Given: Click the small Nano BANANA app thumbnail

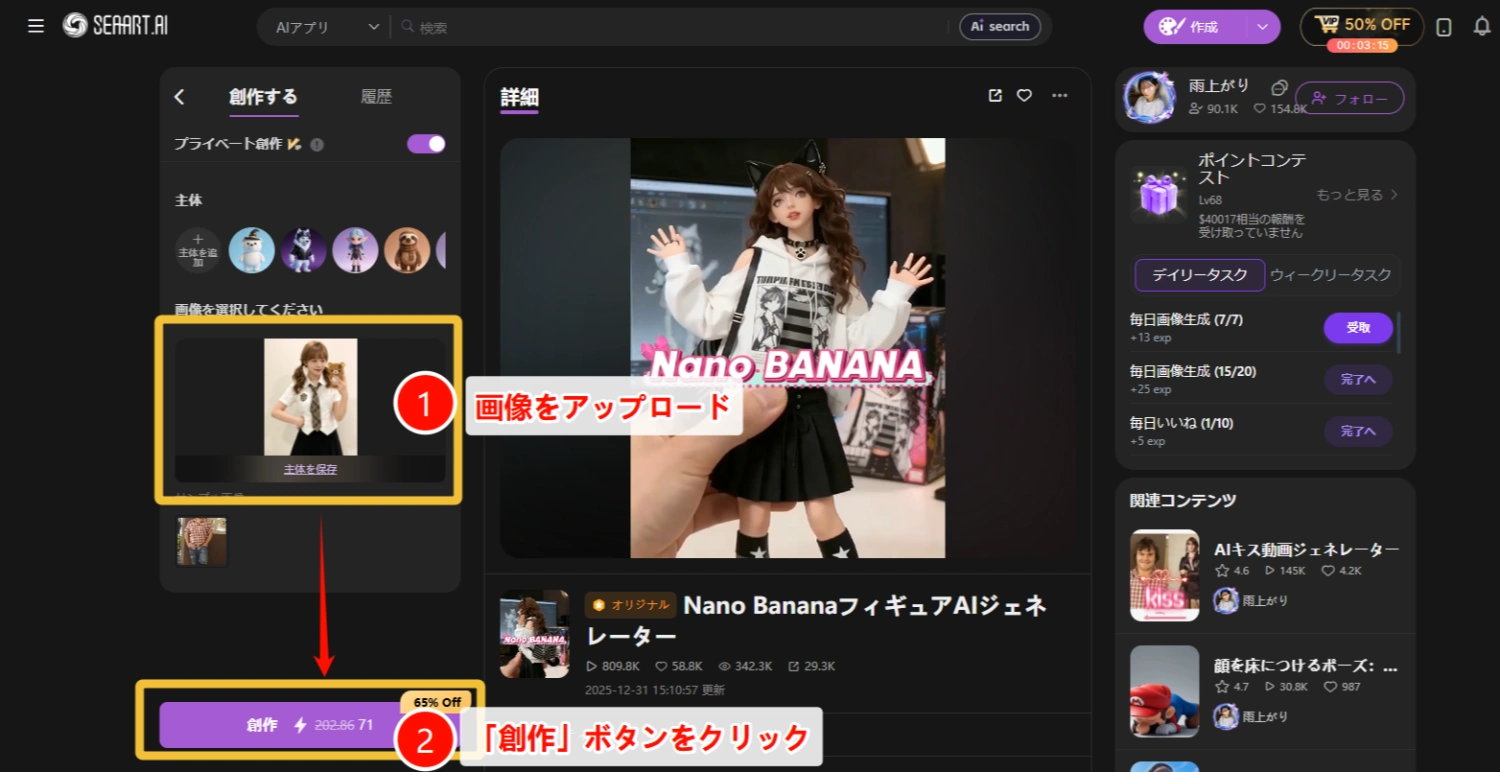Looking at the screenshot, I should click(535, 634).
